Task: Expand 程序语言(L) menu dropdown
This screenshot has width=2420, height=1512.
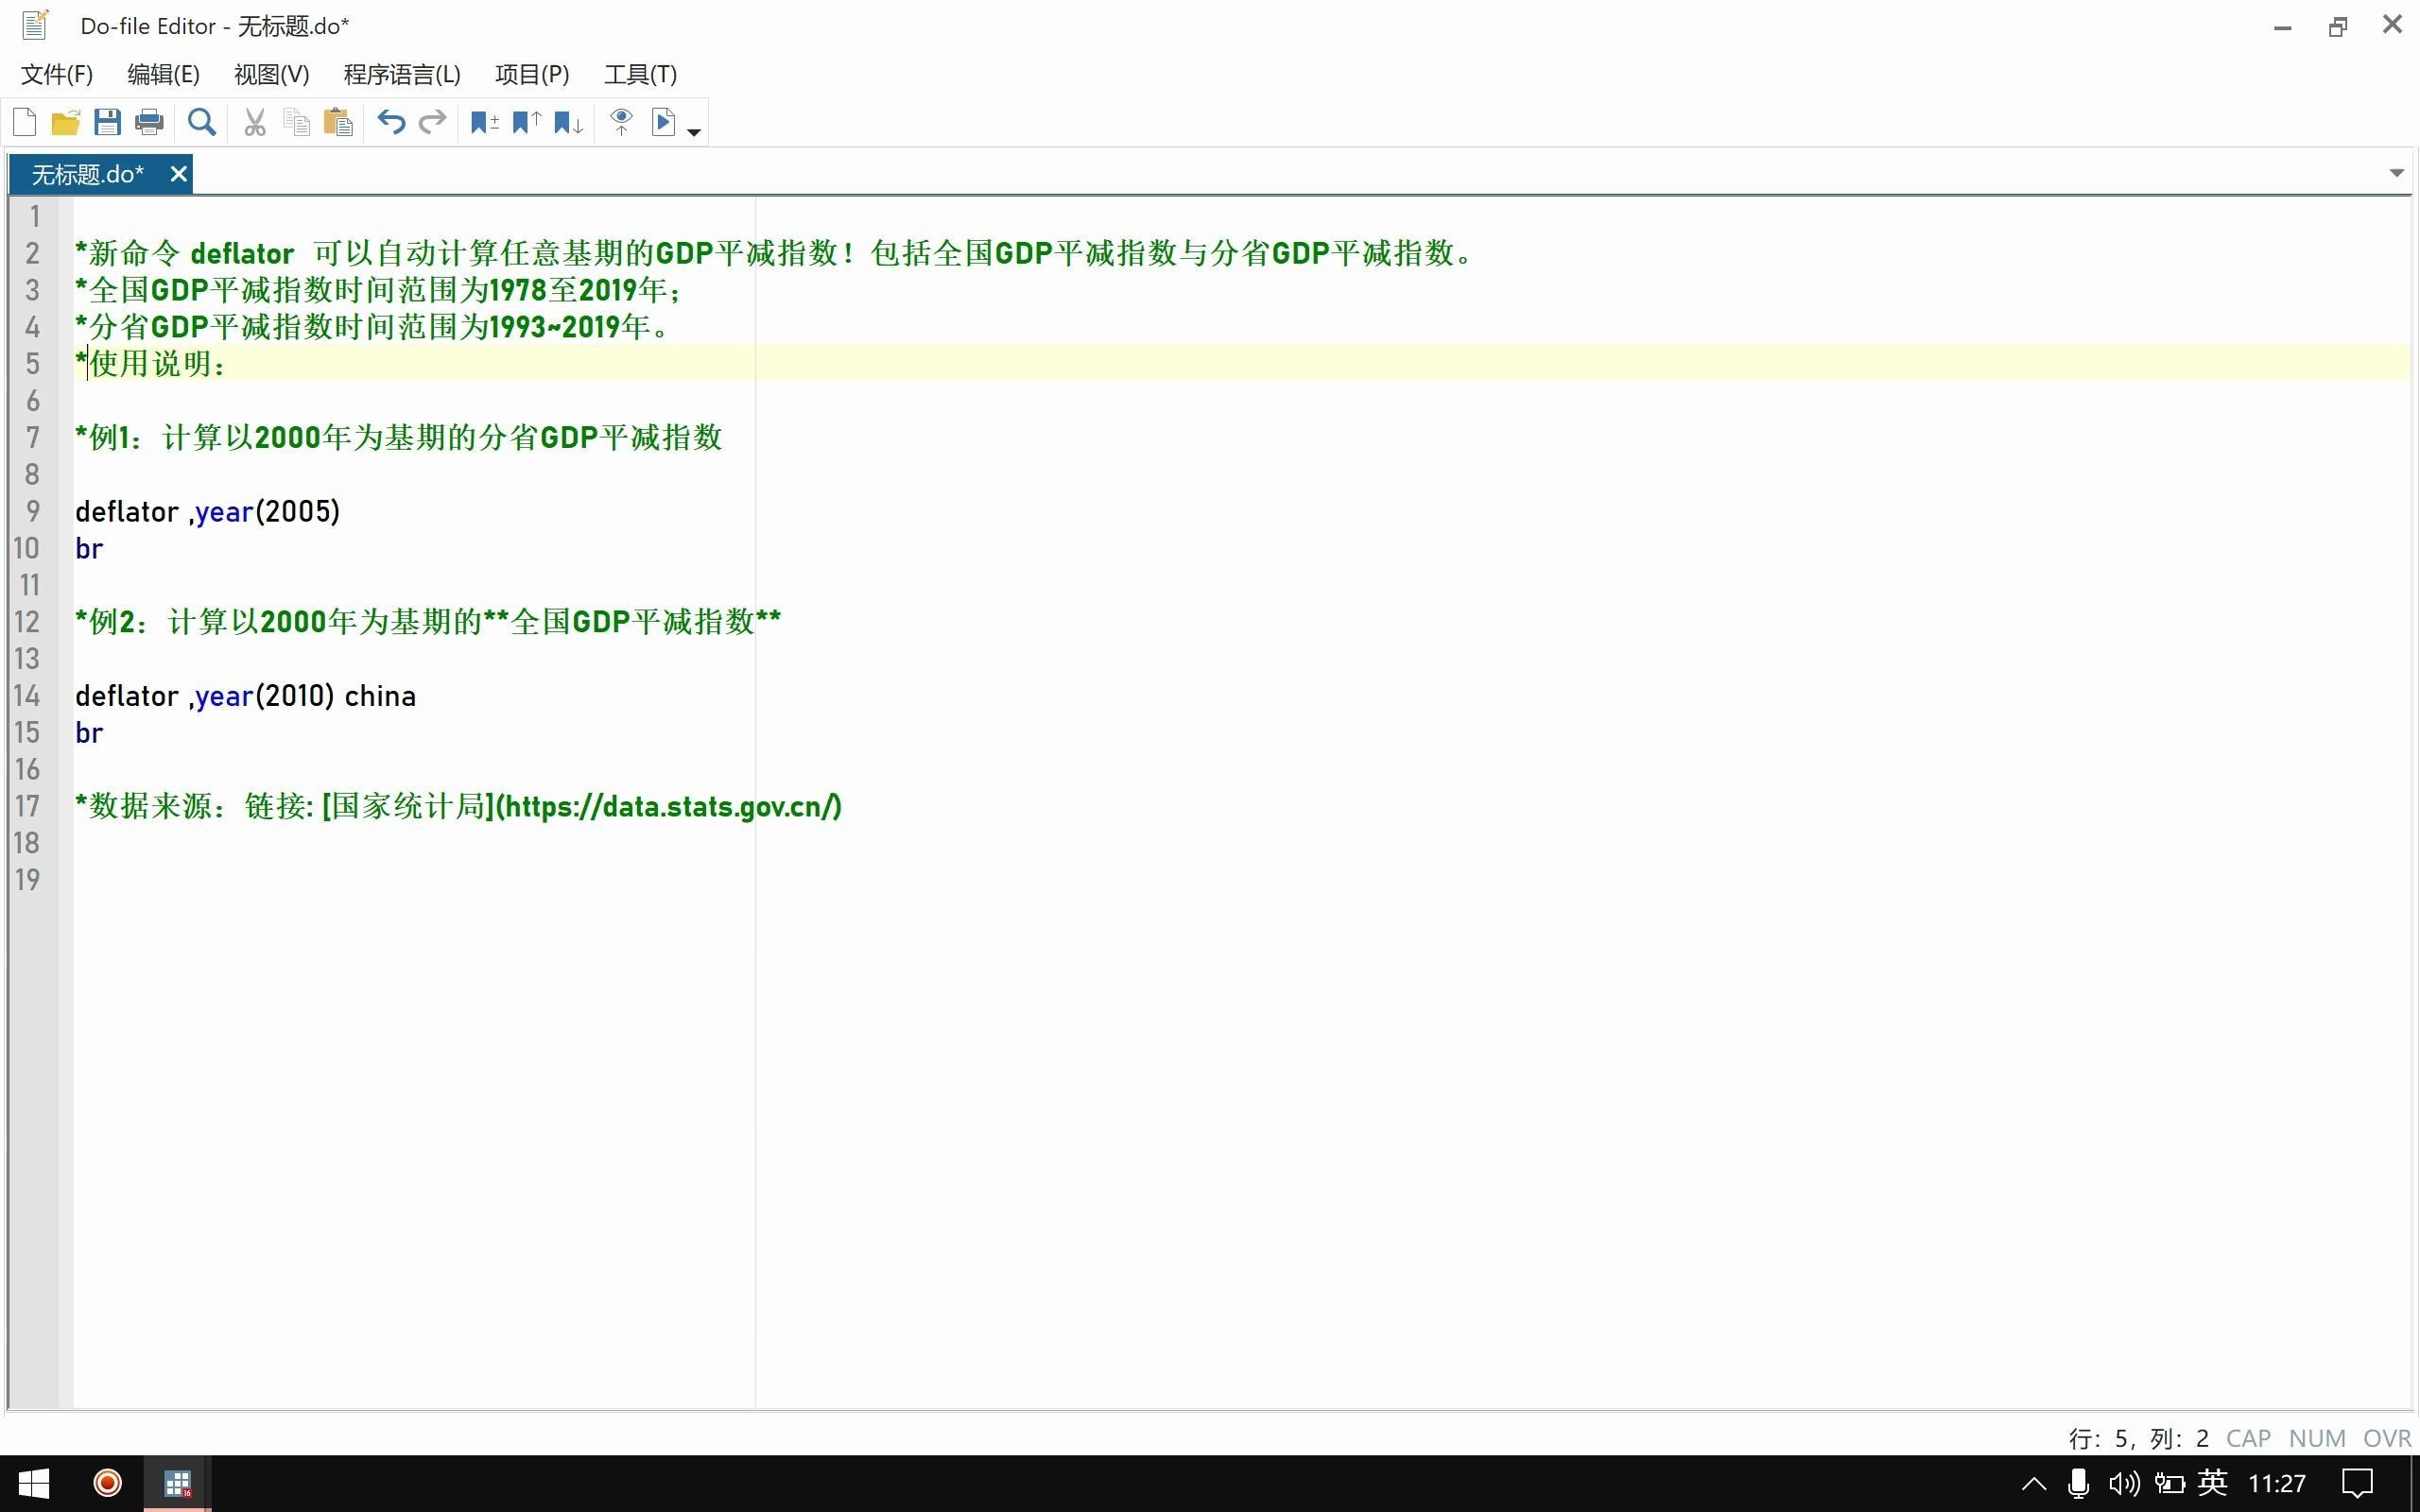Action: click(399, 73)
